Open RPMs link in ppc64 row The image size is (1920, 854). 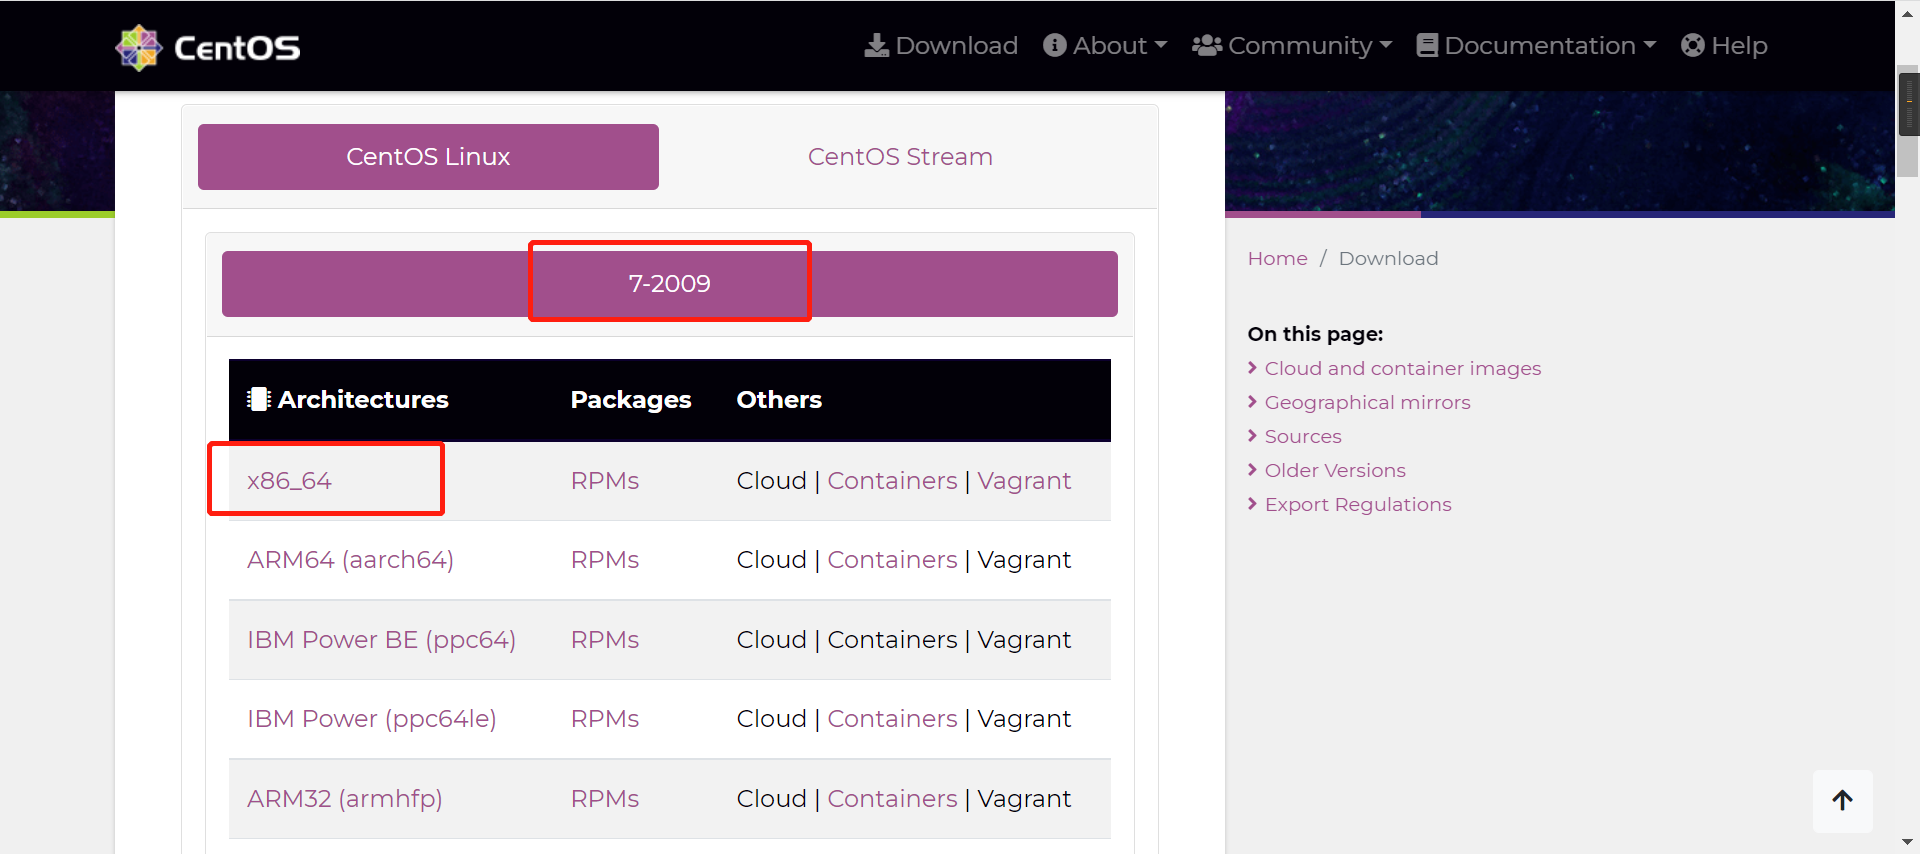tap(605, 640)
